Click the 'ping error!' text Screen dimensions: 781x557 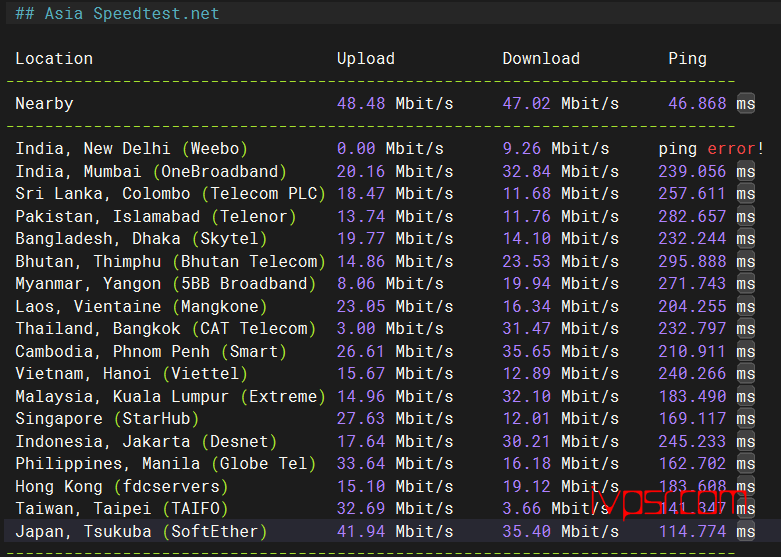(x=711, y=148)
